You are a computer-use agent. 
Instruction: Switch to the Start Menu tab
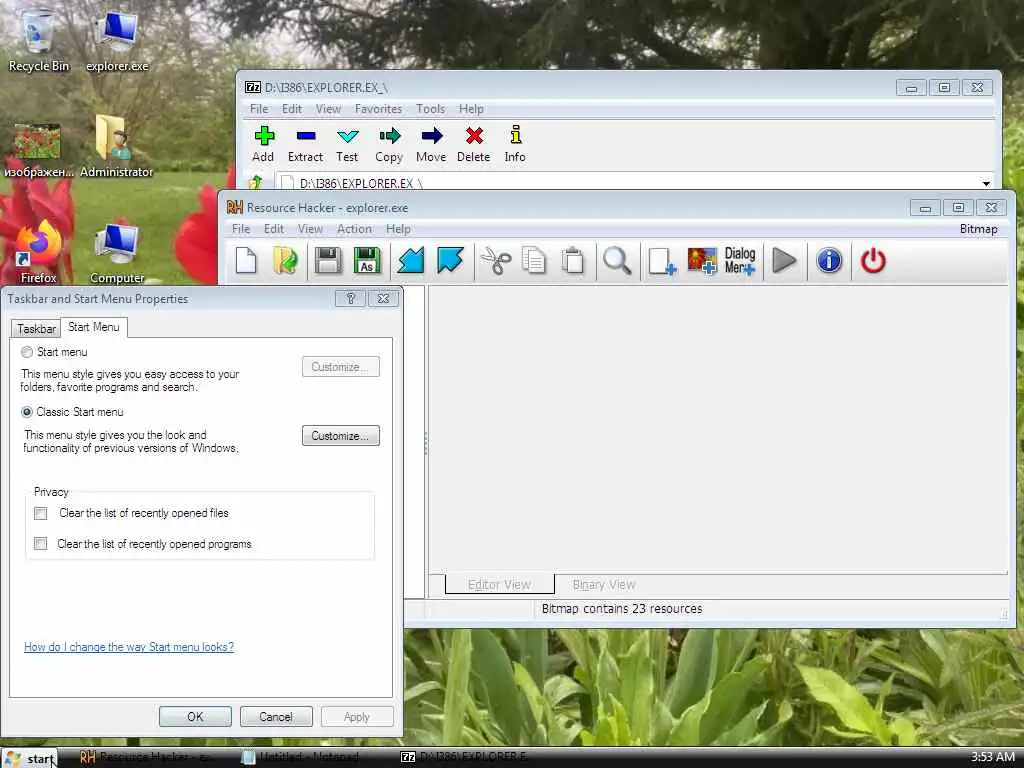coord(93,327)
